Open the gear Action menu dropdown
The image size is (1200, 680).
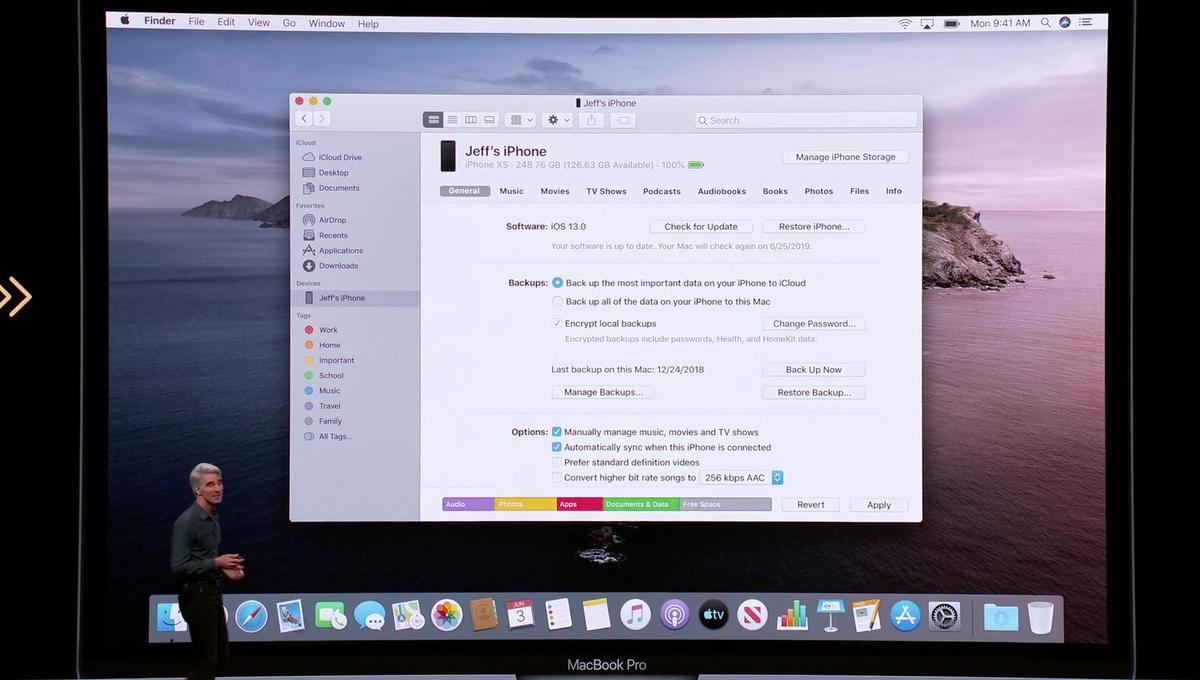tap(558, 120)
